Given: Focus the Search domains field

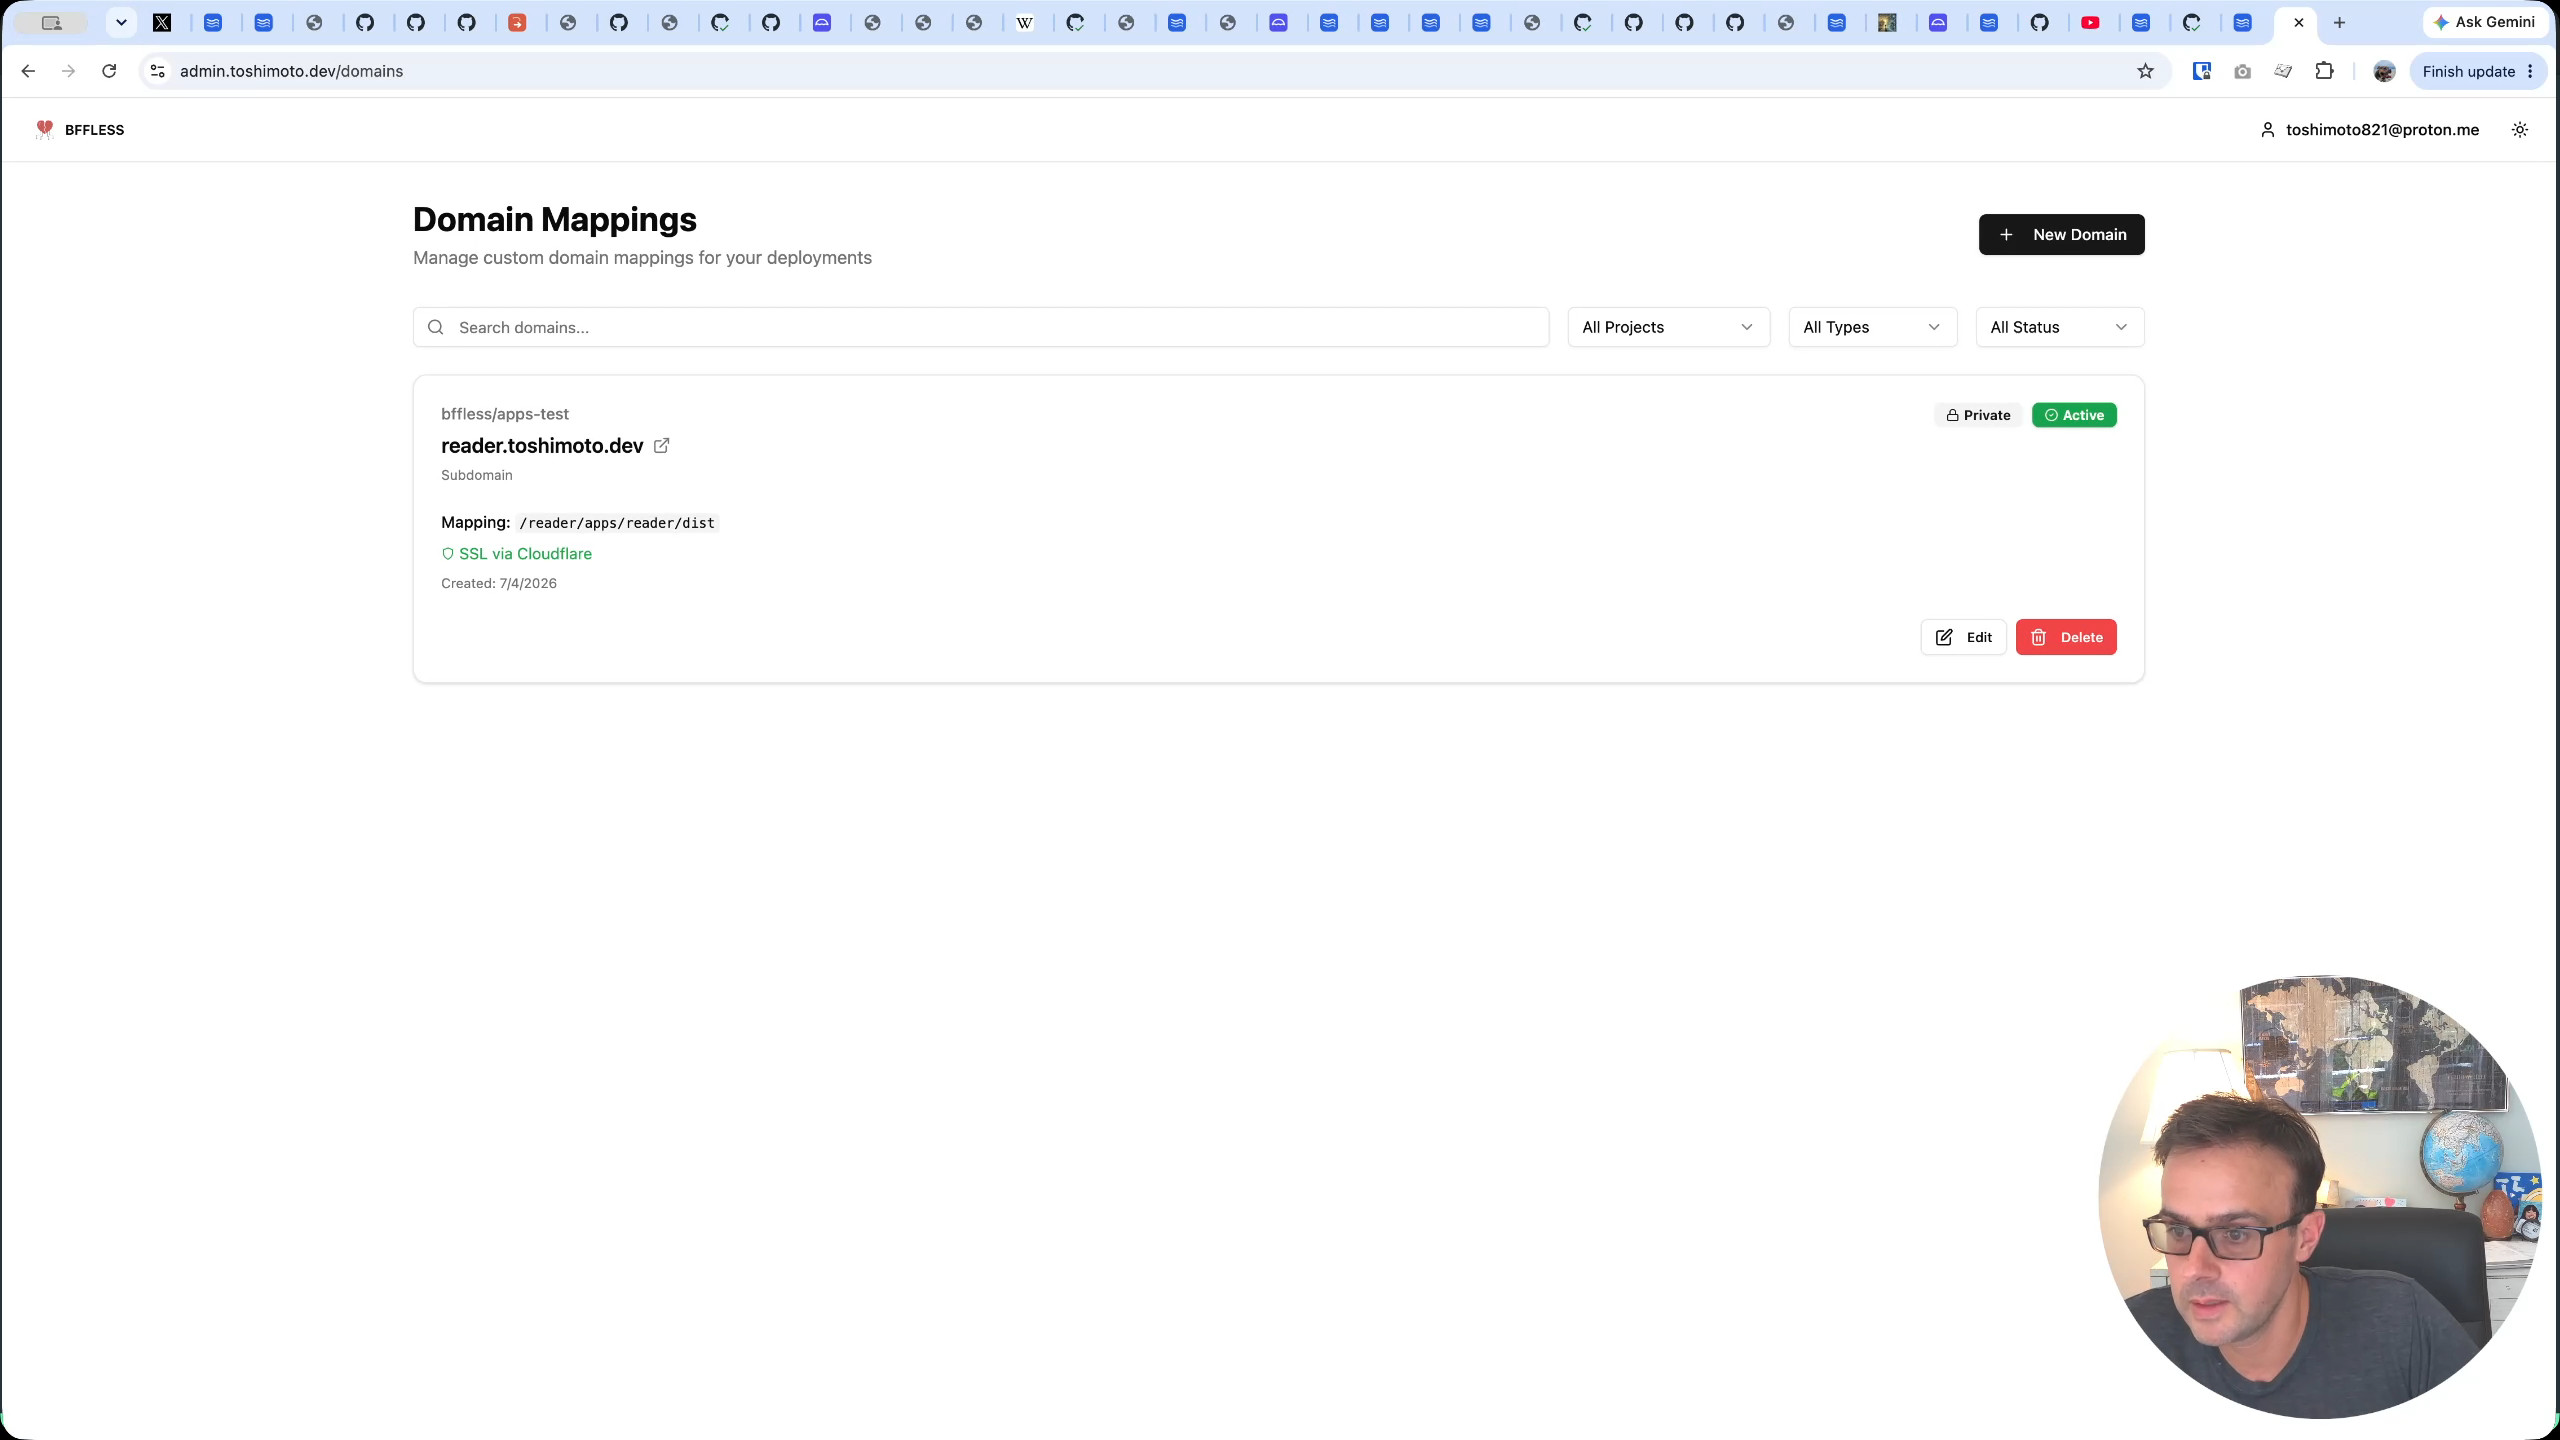Looking at the screenshot, I should (x=981, y=327).
